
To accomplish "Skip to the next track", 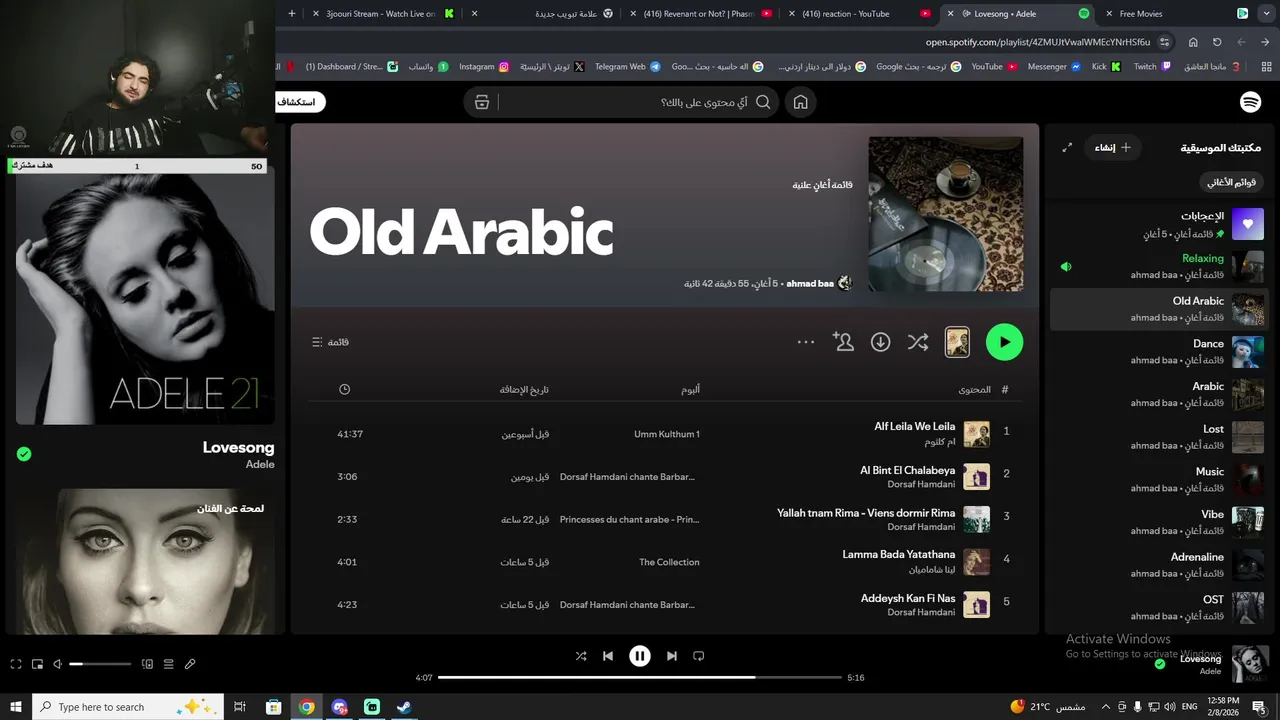I will (x=672, y=656).
